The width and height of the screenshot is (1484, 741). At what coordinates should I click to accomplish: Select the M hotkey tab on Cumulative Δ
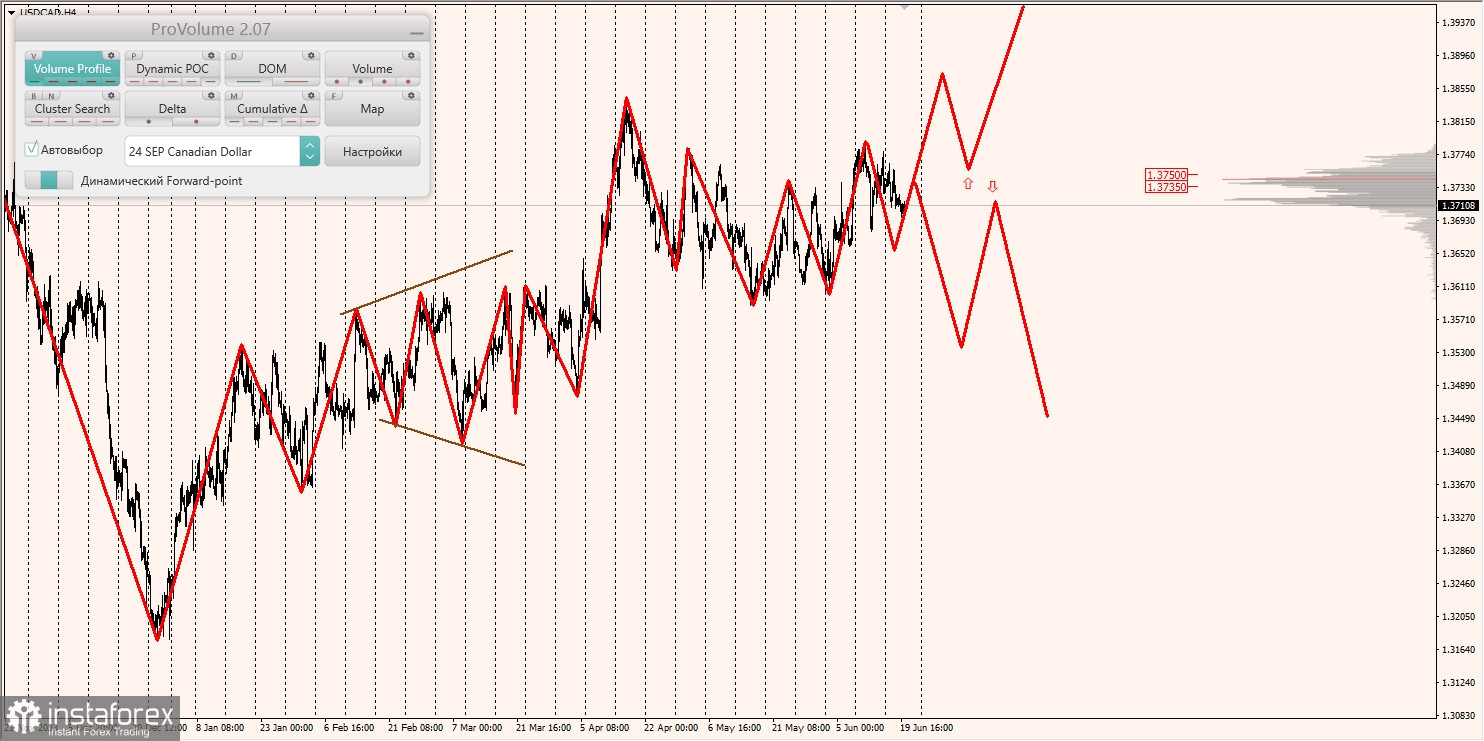[233, 96]
